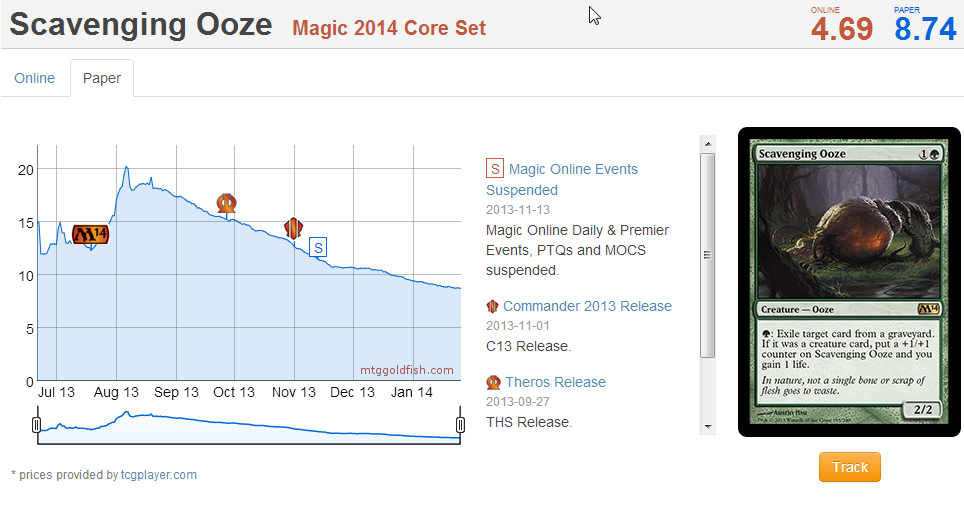Click the blue S marker on chart
Screen dimensions: 964x518
318,247
